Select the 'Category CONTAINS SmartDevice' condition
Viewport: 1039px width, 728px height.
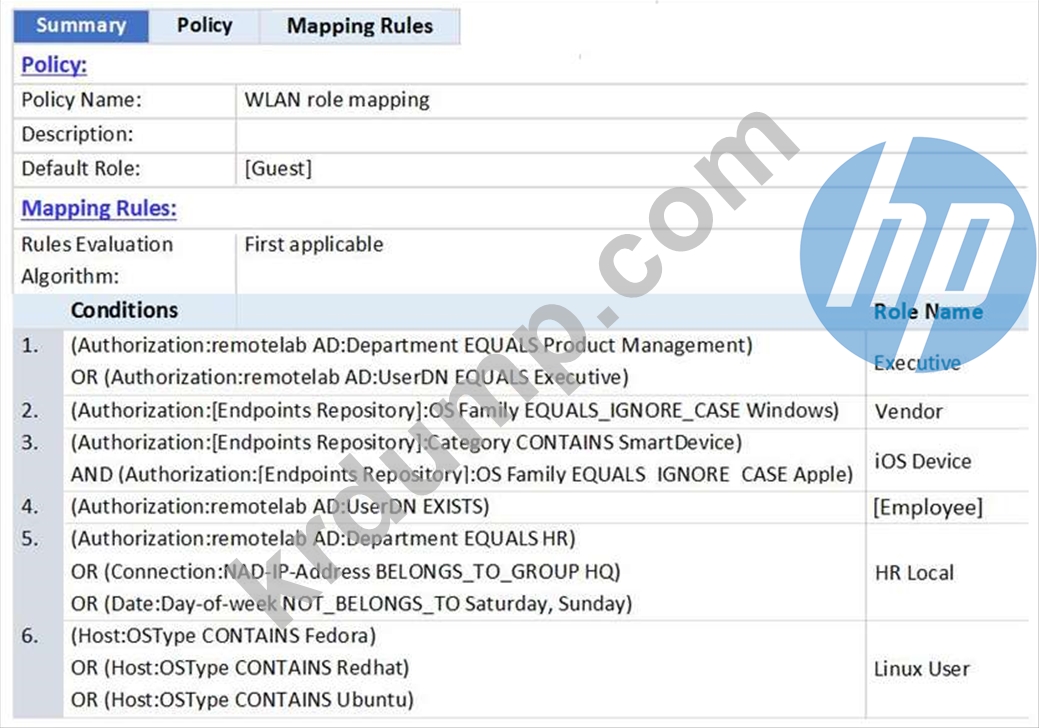406,442
